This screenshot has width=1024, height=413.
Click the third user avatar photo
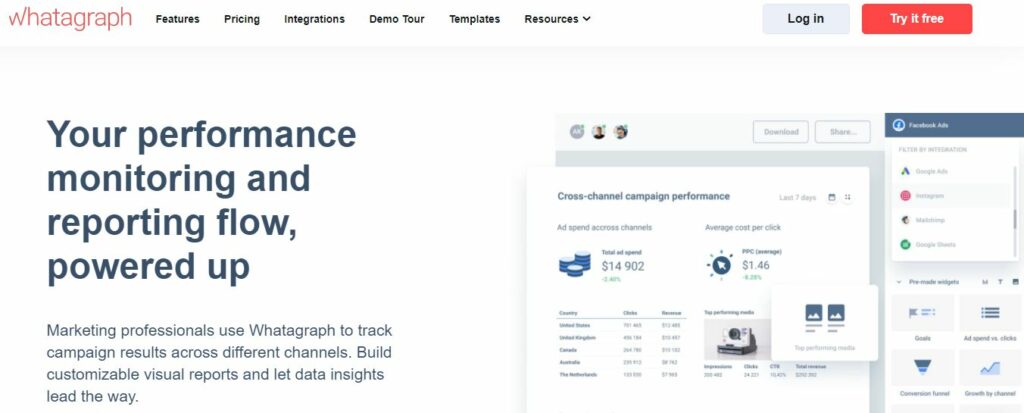pyautogui.click(x=620, y=131)
